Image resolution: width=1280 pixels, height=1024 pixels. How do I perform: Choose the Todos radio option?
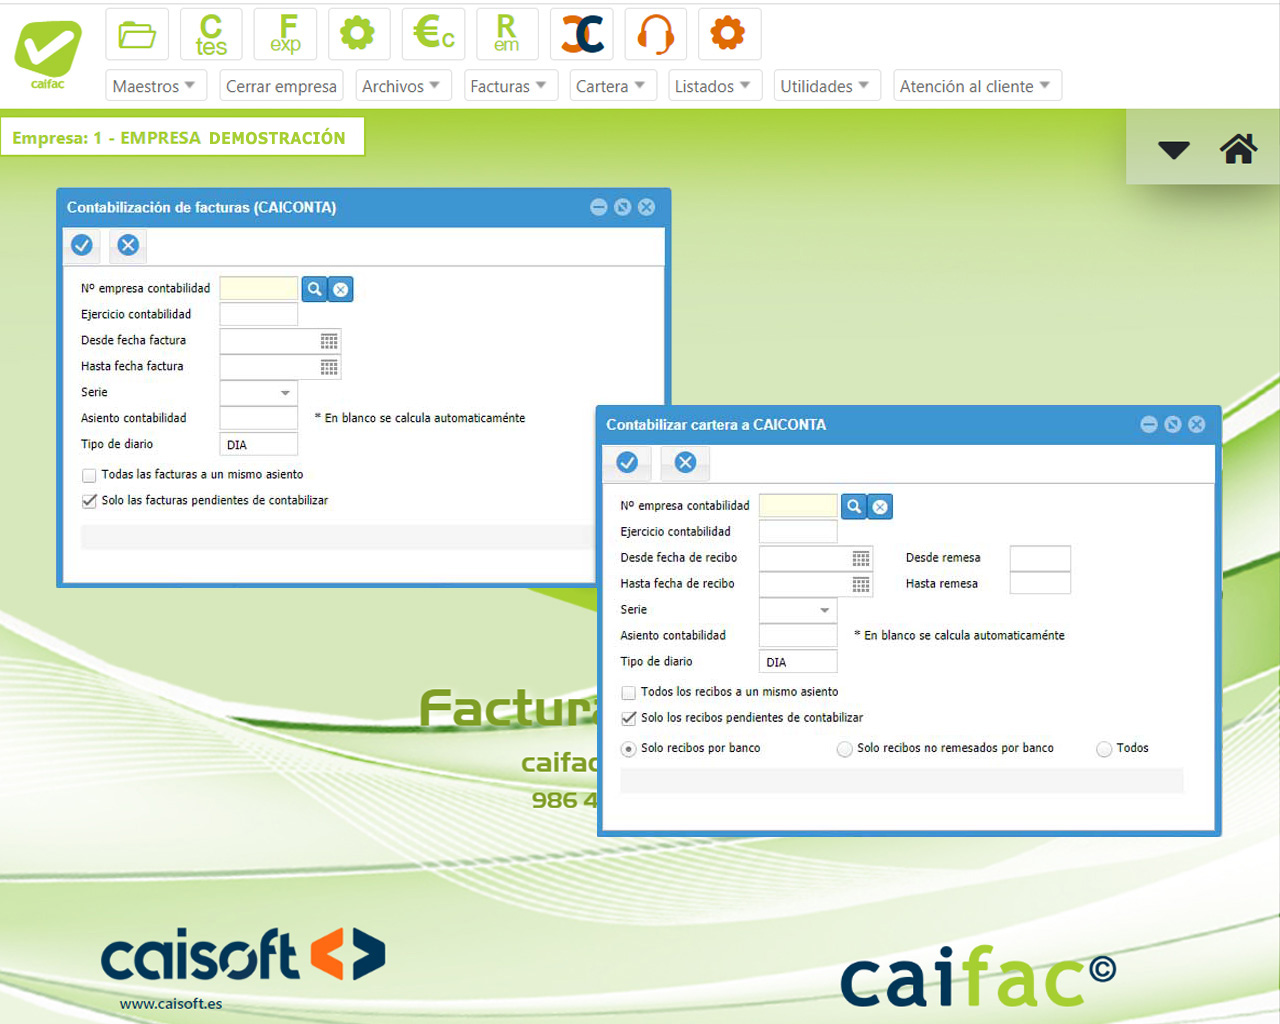(1104, 749)
